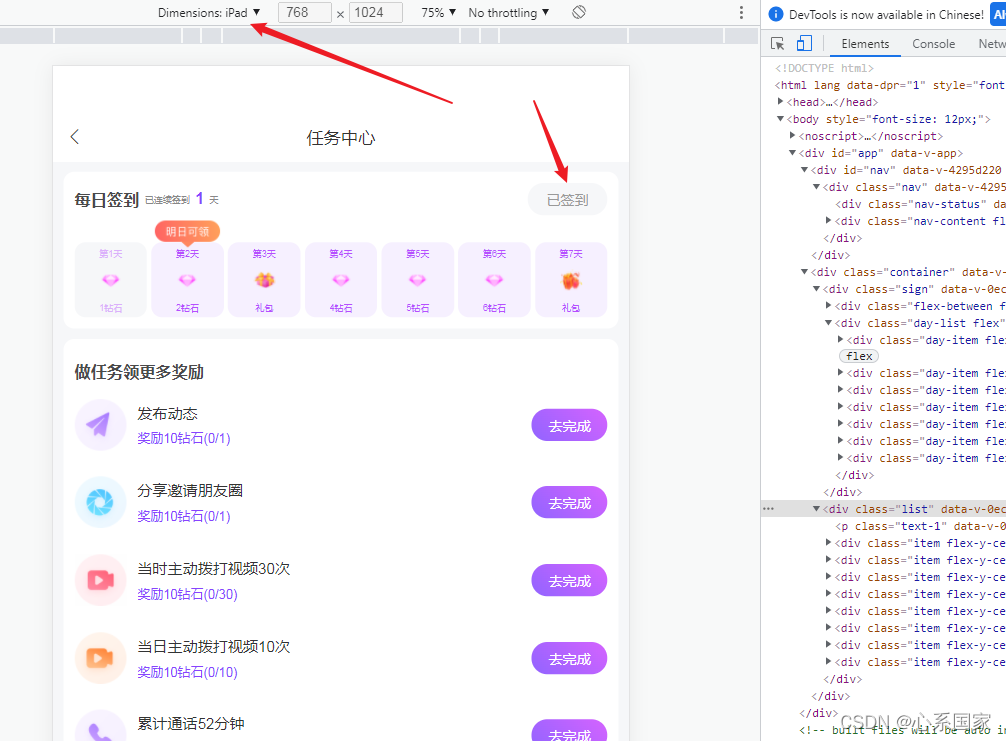
Task: Click the 768 width input field
Action: click(x=304, y=12)
